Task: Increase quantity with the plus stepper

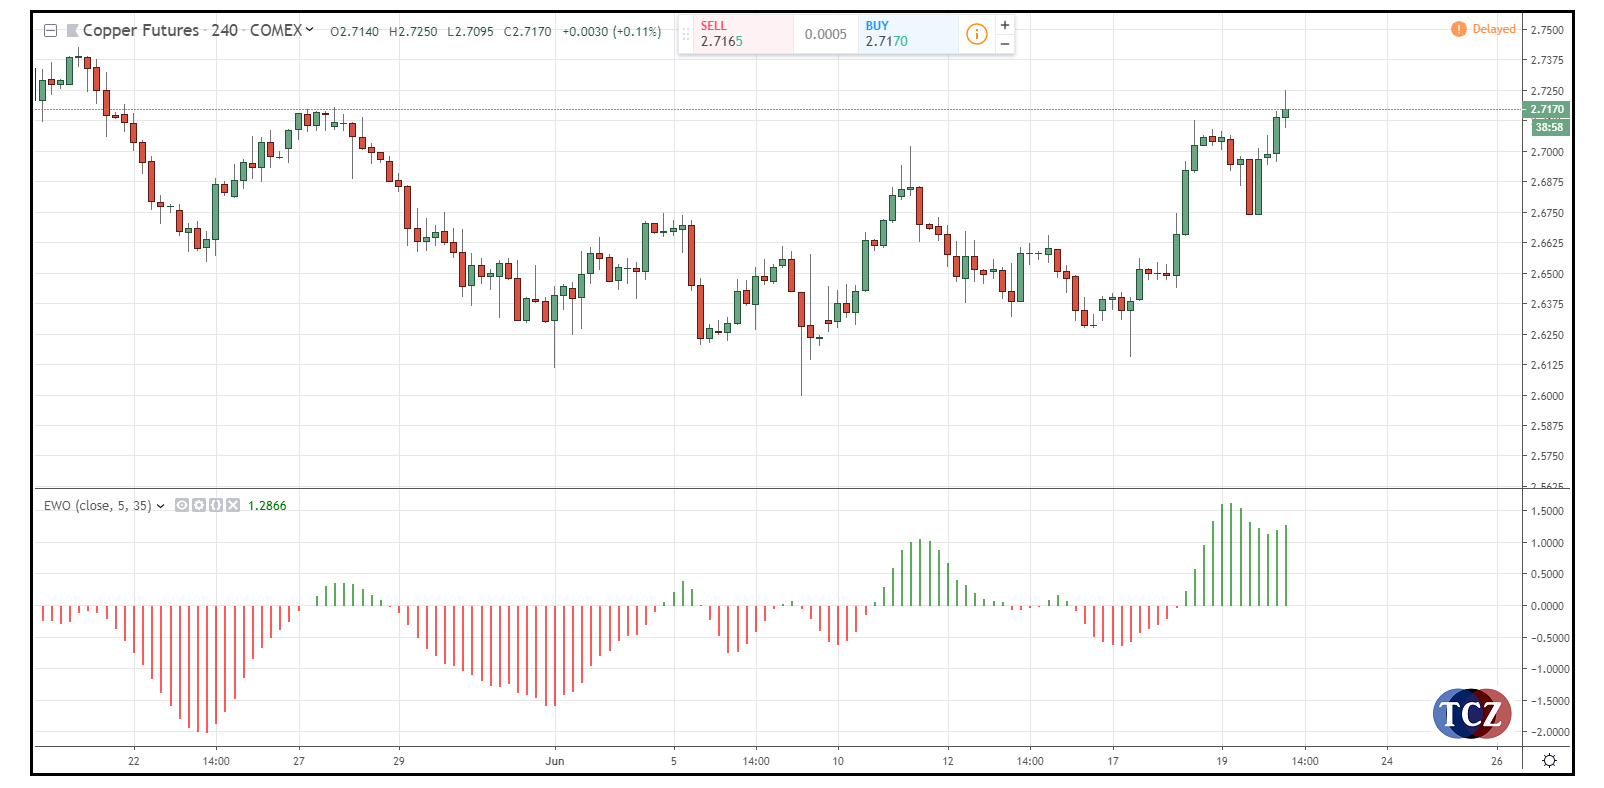Action: coord(1005,25)
